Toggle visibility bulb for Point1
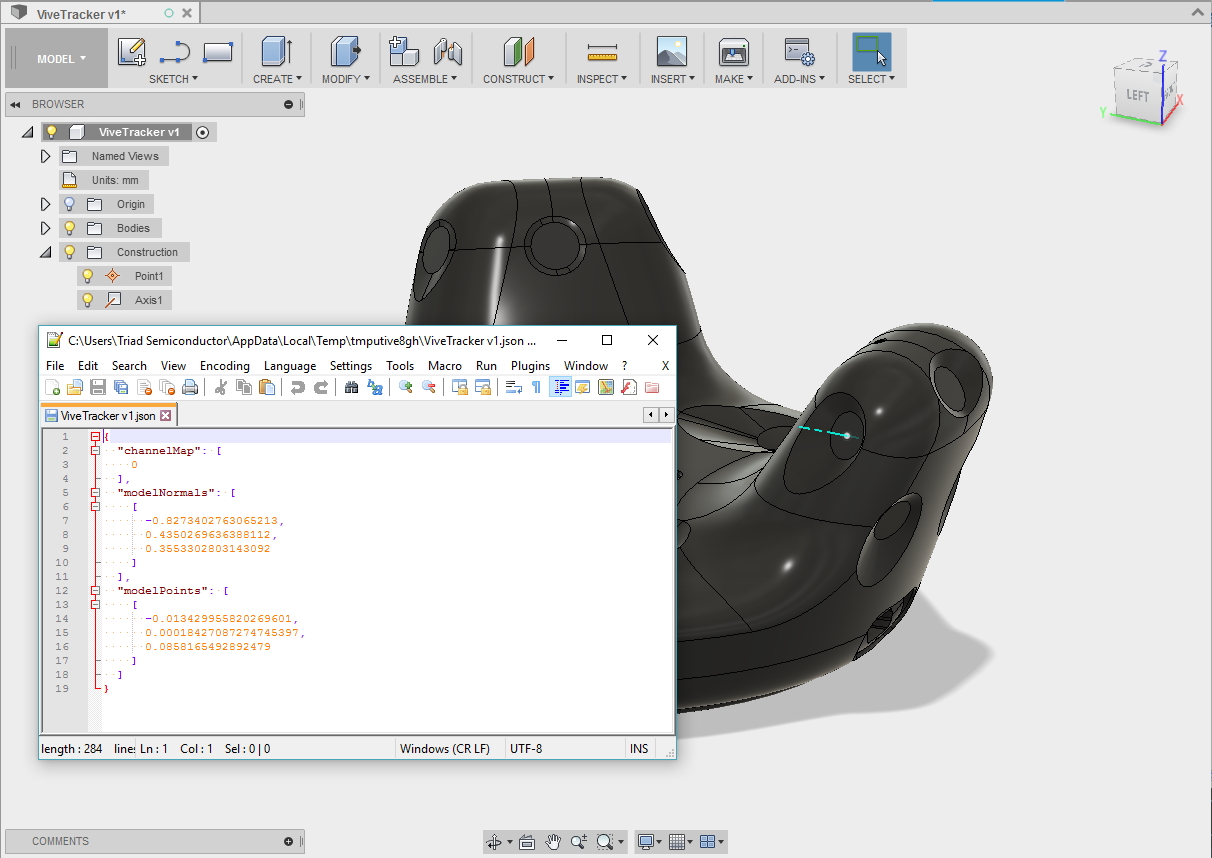 pos(88,276)
